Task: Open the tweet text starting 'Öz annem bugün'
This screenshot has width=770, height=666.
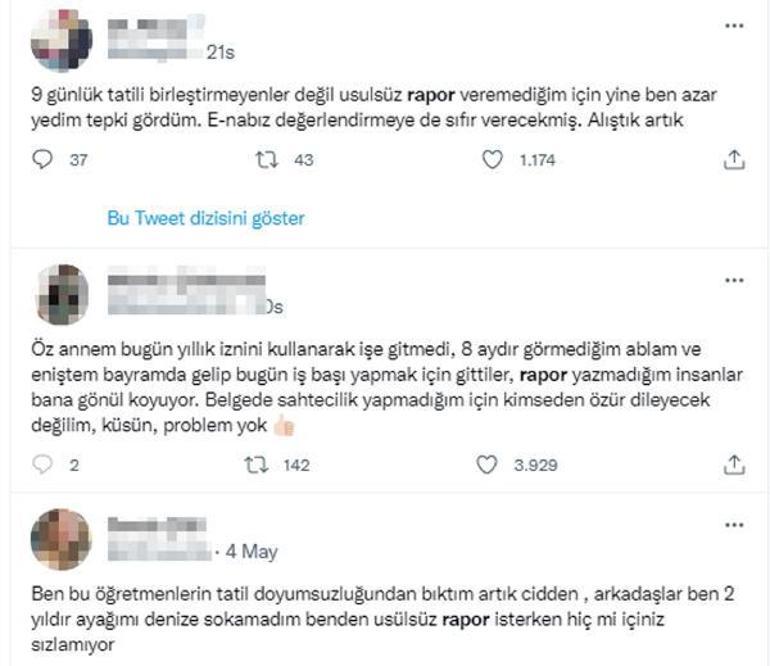Action: coord(387,387)
